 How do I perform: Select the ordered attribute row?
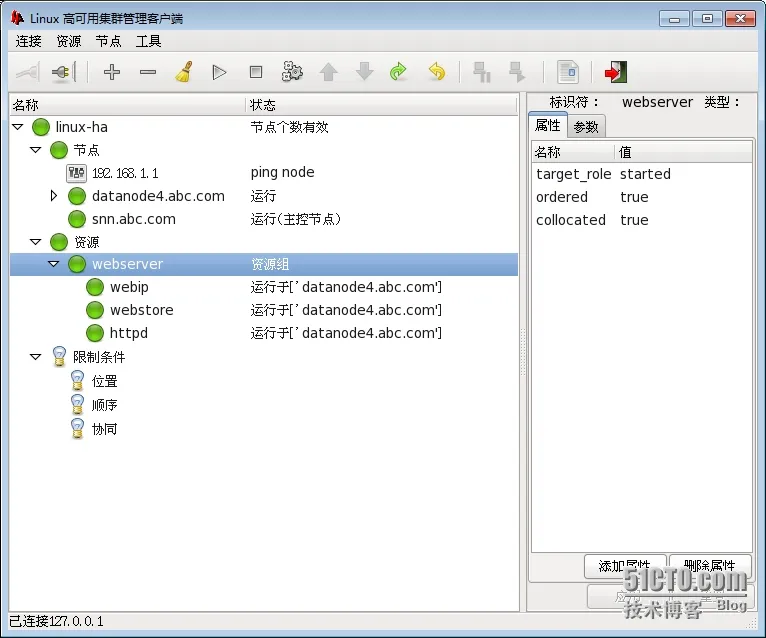642,197
